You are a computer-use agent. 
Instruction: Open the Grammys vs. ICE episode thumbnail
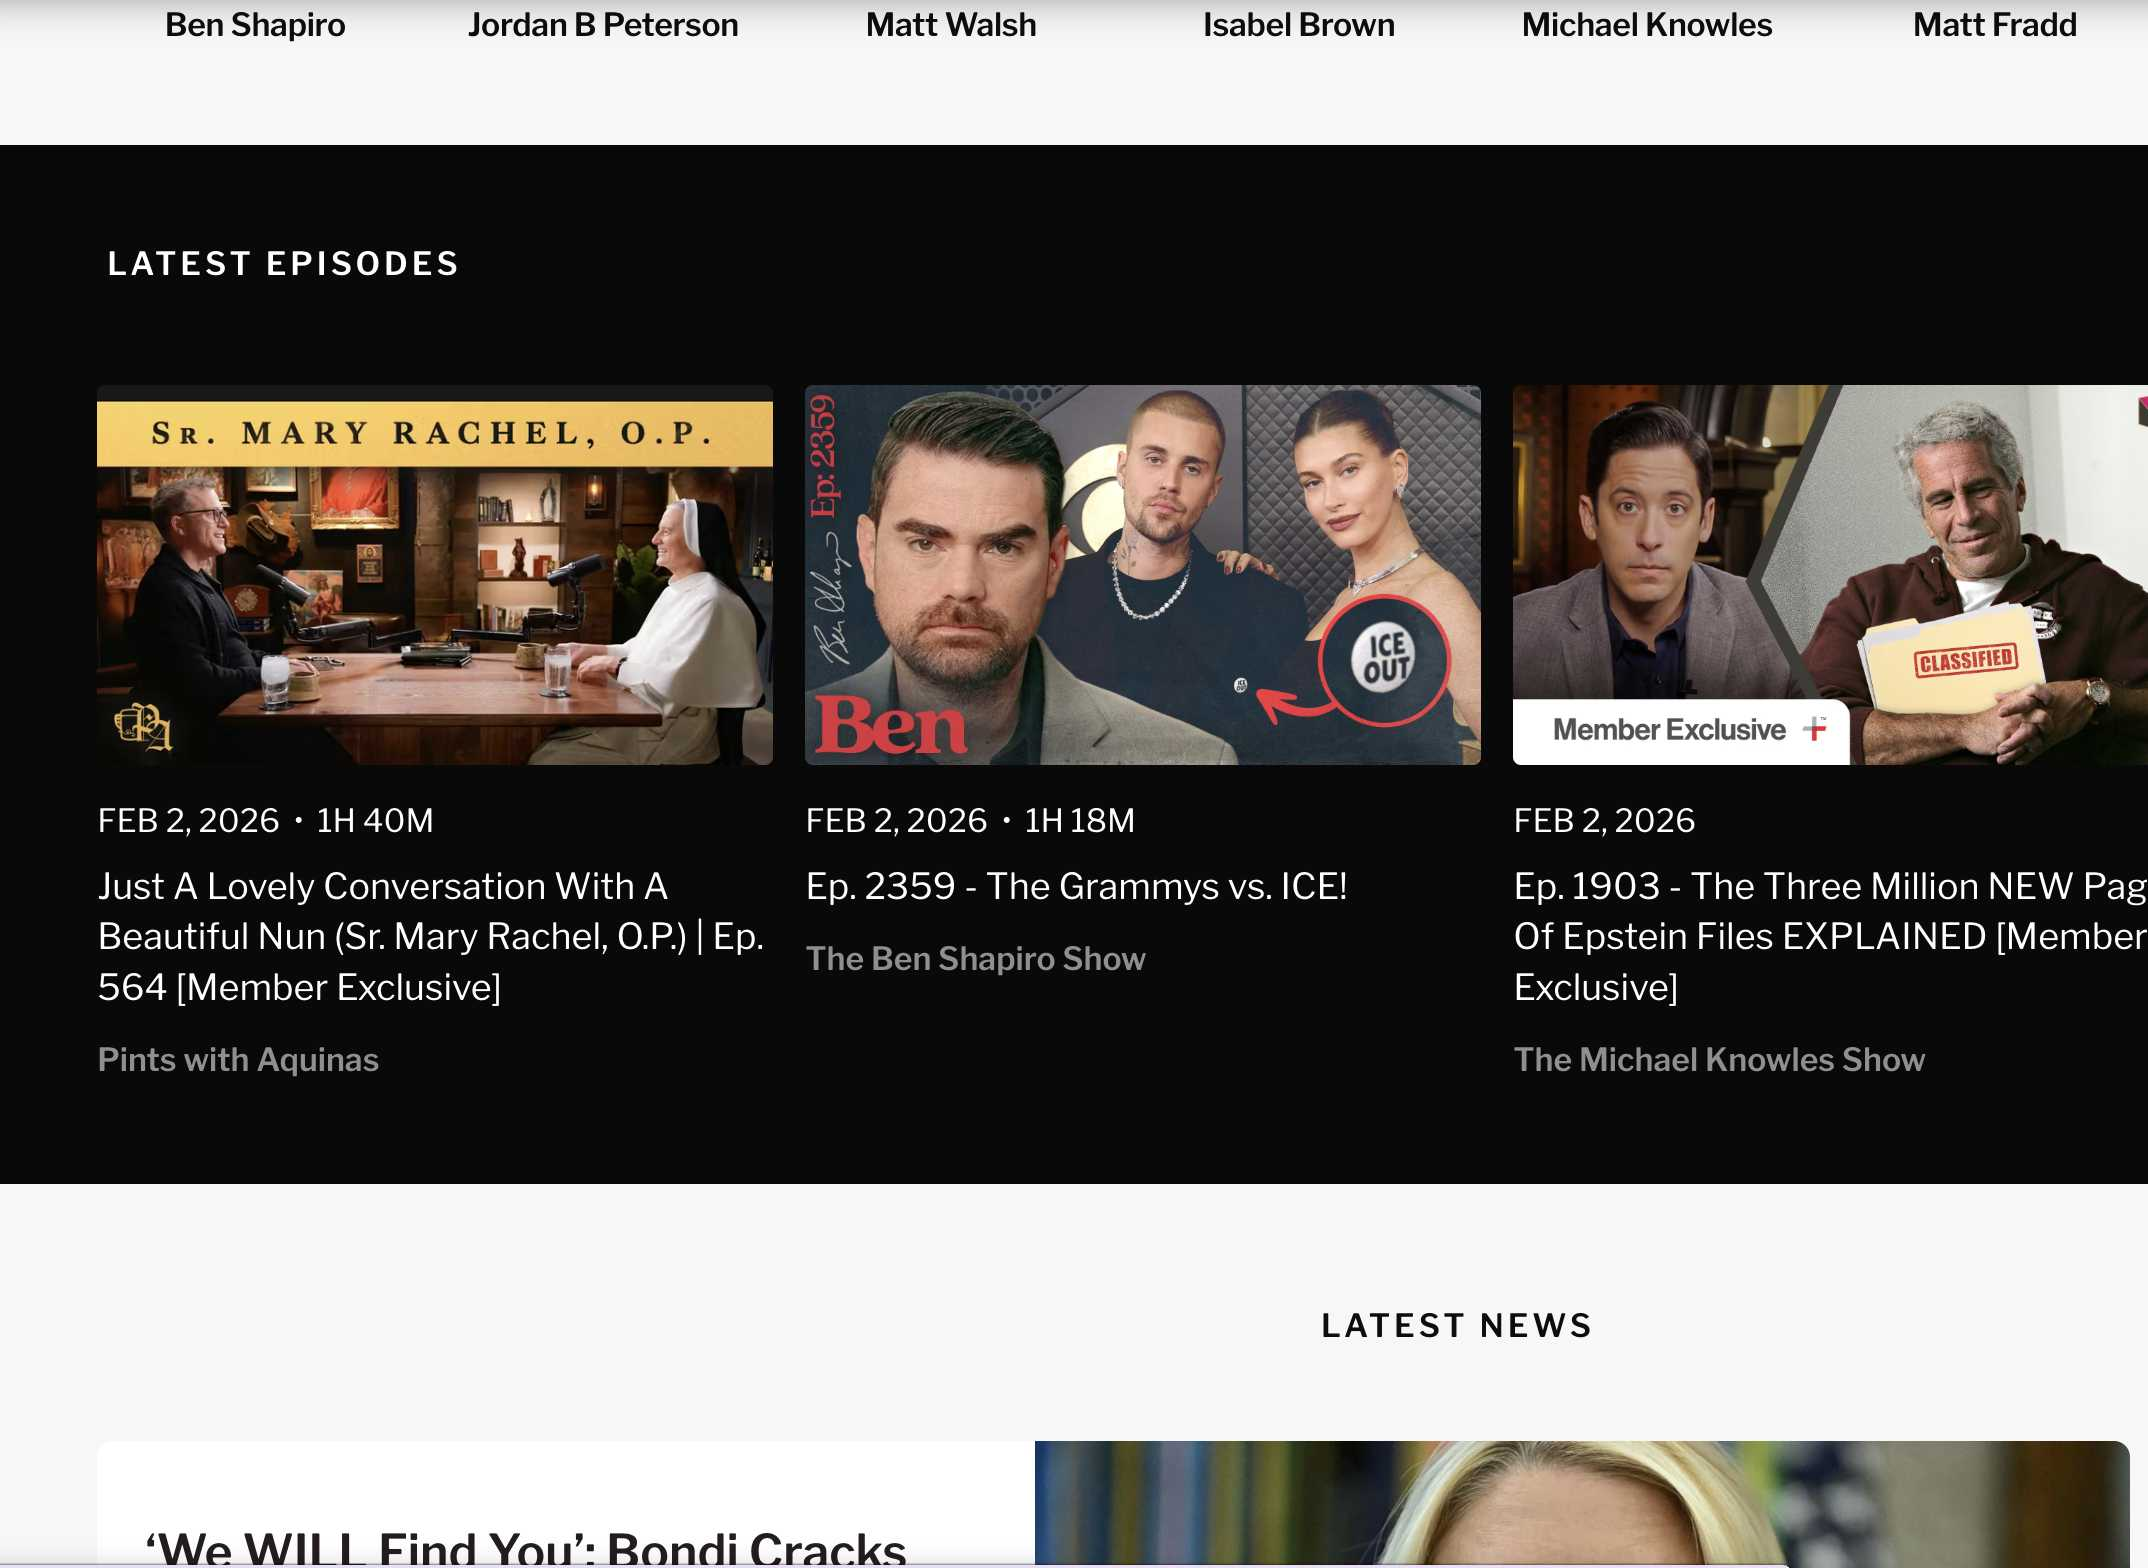pyautogui.click(x=1142, y=575)
